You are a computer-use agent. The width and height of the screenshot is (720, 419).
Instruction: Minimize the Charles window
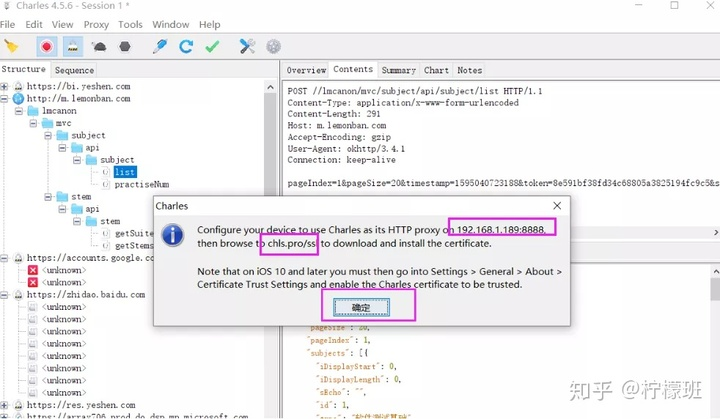pyautogui.click(x=639, y=5)
